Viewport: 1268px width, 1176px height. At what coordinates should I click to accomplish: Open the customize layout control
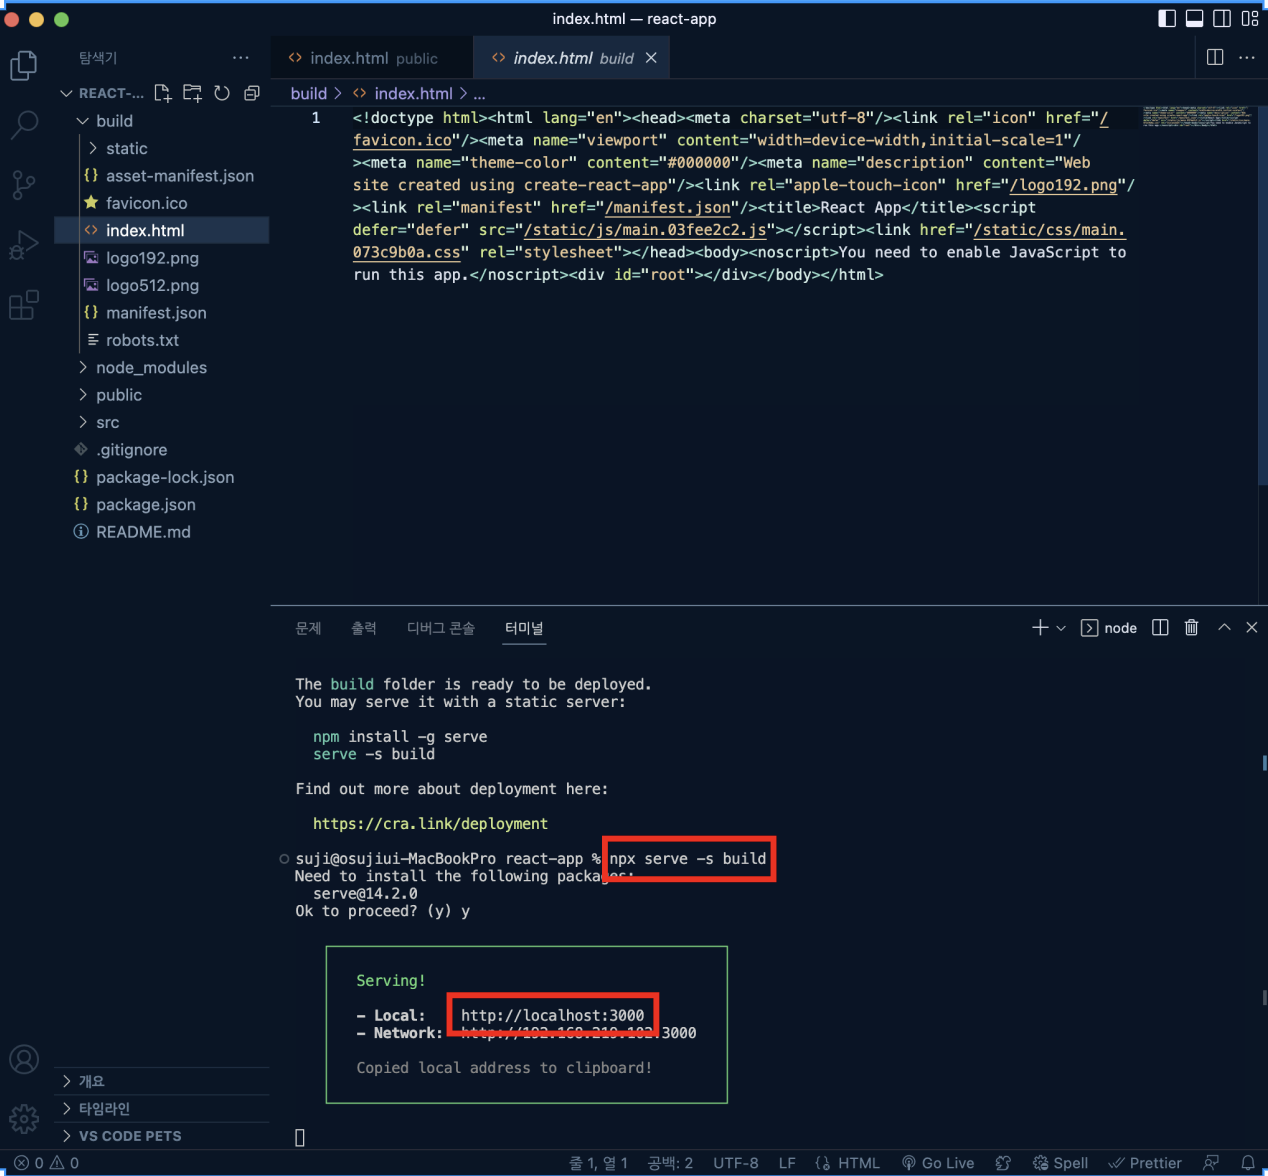pyautogui.click(x=1250, y=18)
